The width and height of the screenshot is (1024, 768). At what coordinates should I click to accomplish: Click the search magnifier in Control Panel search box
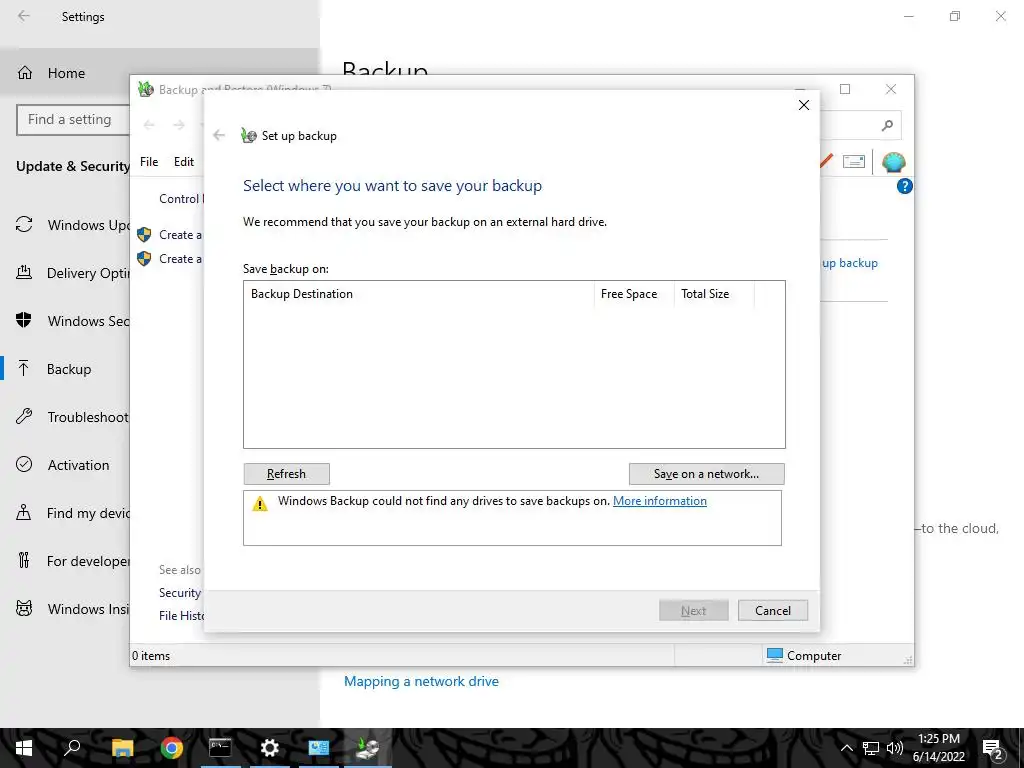coord(887,125)
